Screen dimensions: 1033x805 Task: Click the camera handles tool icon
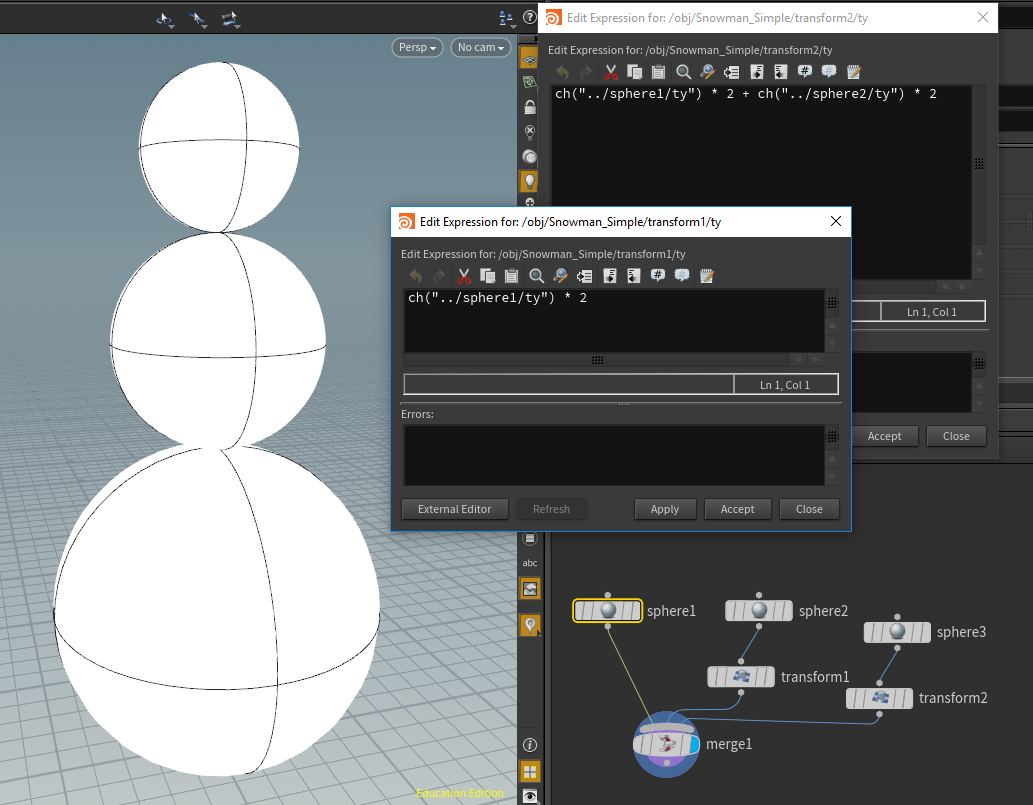tap(228, 18)
